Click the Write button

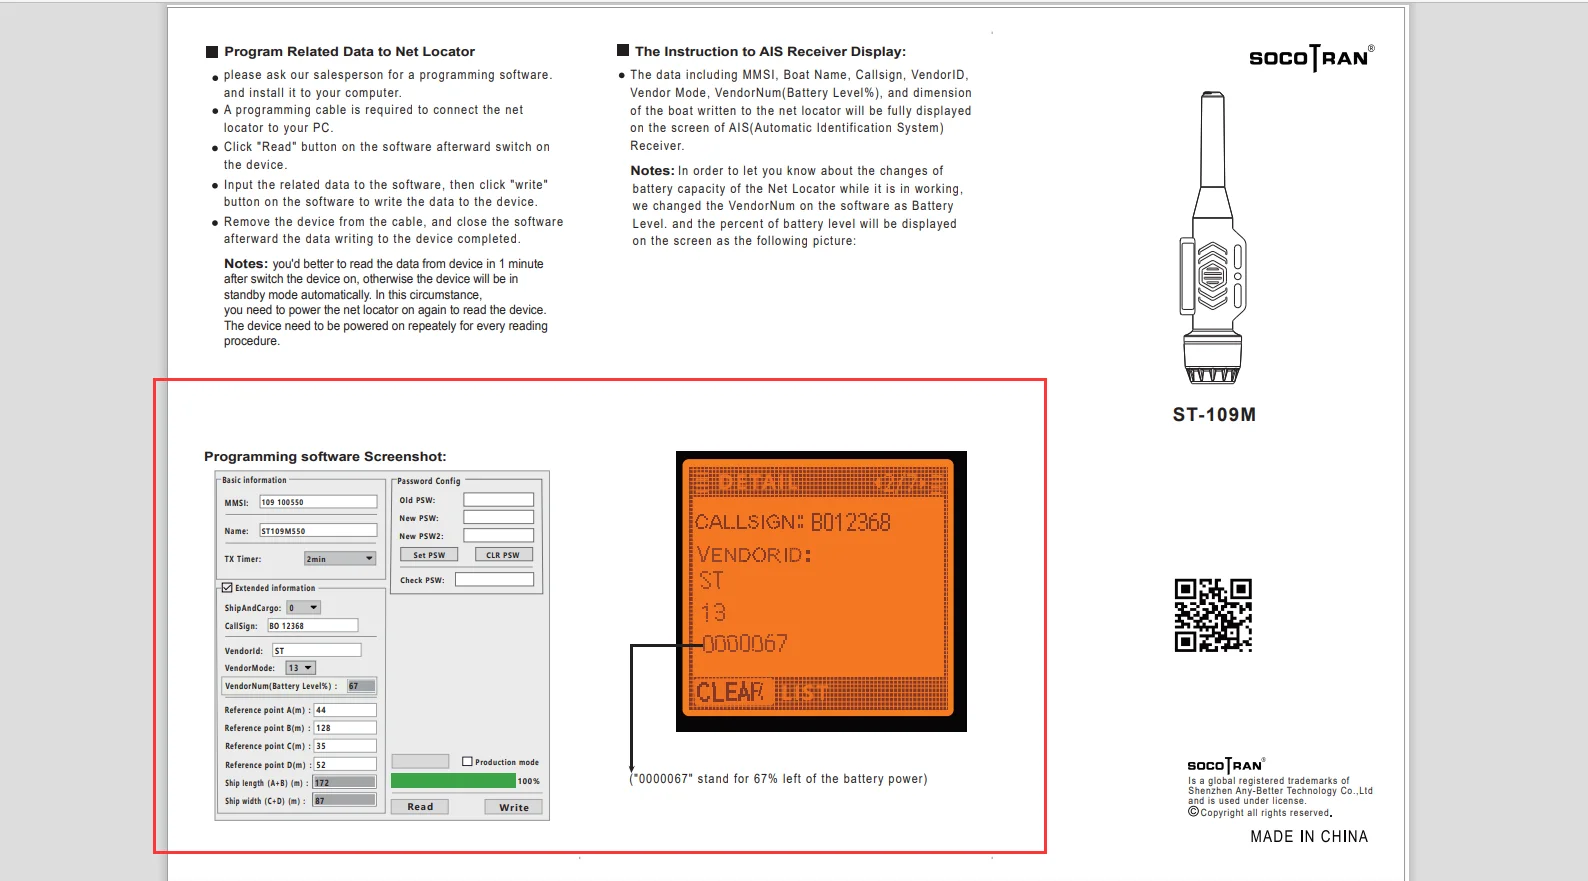point(514,807)
